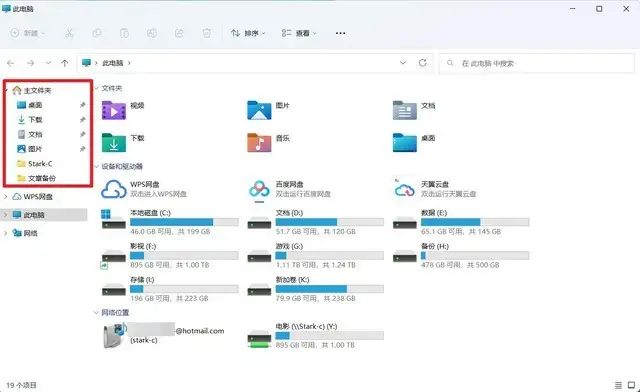
Task: Collapse the 网络位置 group
Action: (x=97, y=312)
